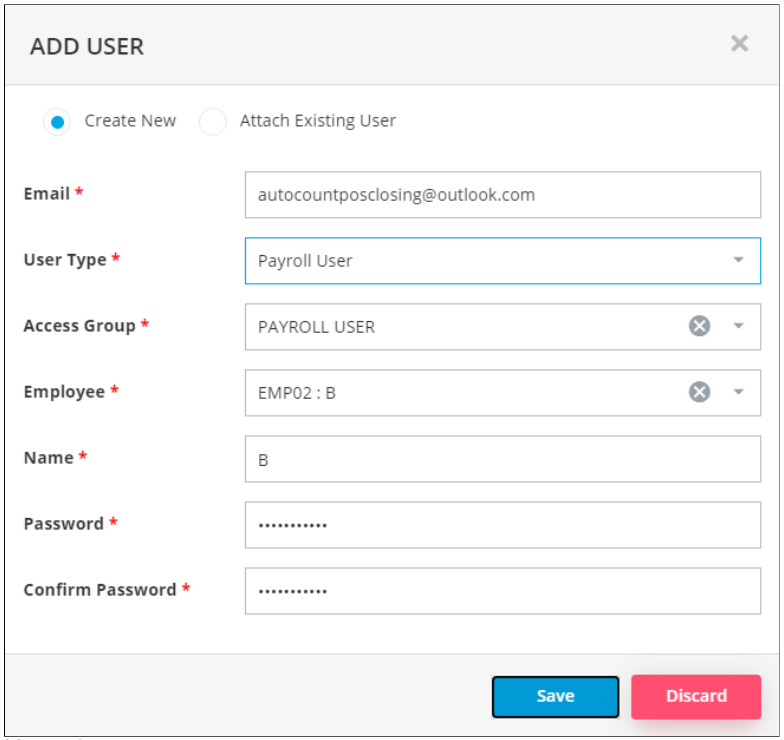Open the Access Group dropdown arrow
The width and height of the screenshot is (784, 740).
738,326
